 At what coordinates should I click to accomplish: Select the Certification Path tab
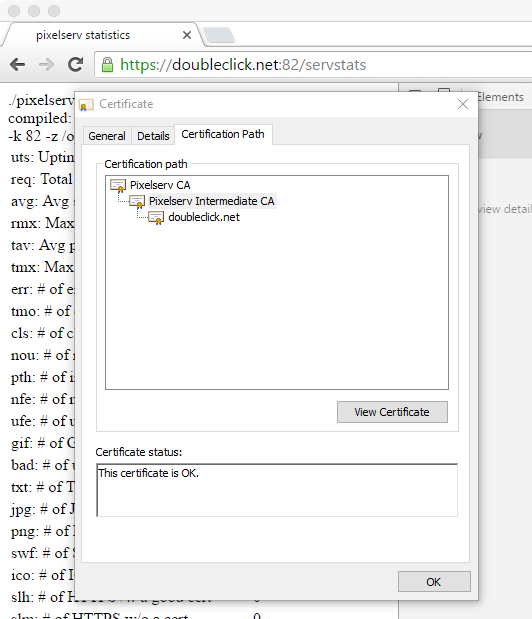point(223,134)
